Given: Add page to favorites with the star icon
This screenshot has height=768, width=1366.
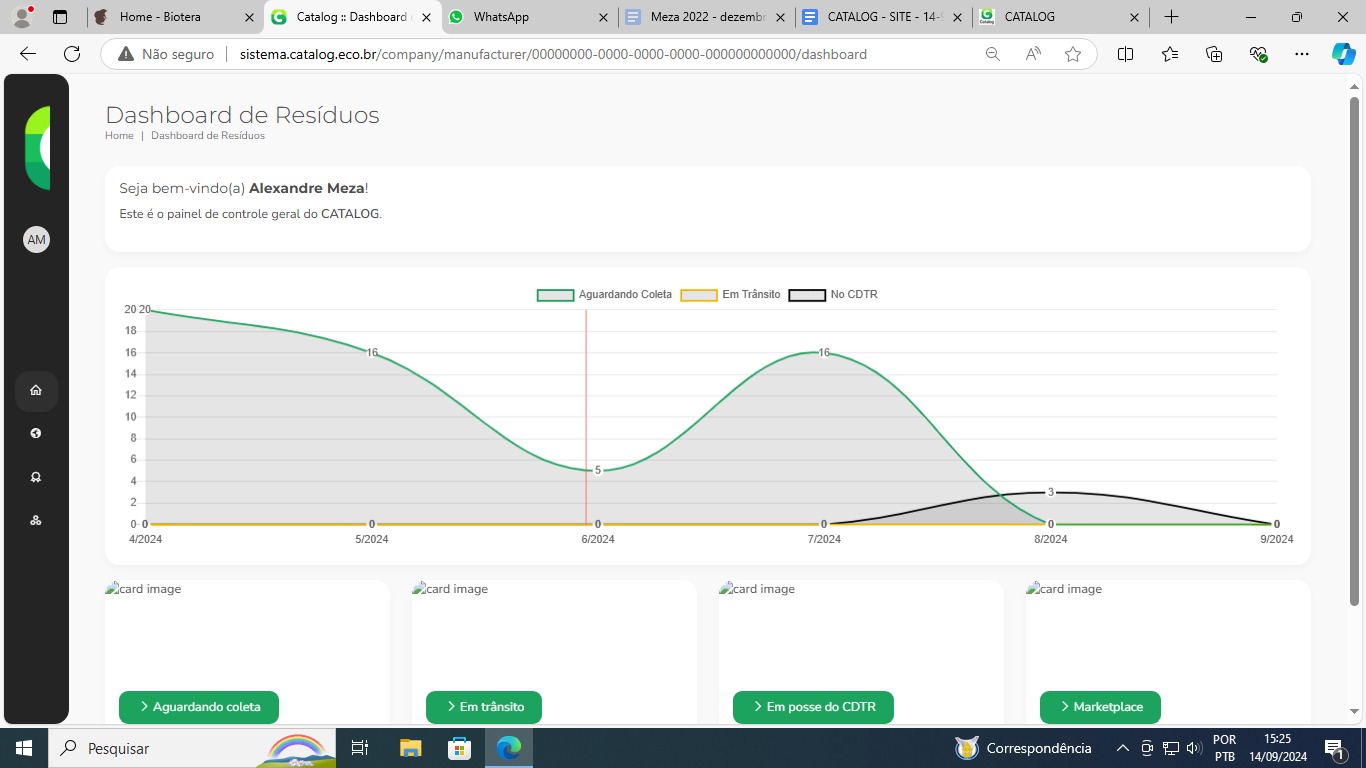Looking at the screenshot, I should 1073,54.
